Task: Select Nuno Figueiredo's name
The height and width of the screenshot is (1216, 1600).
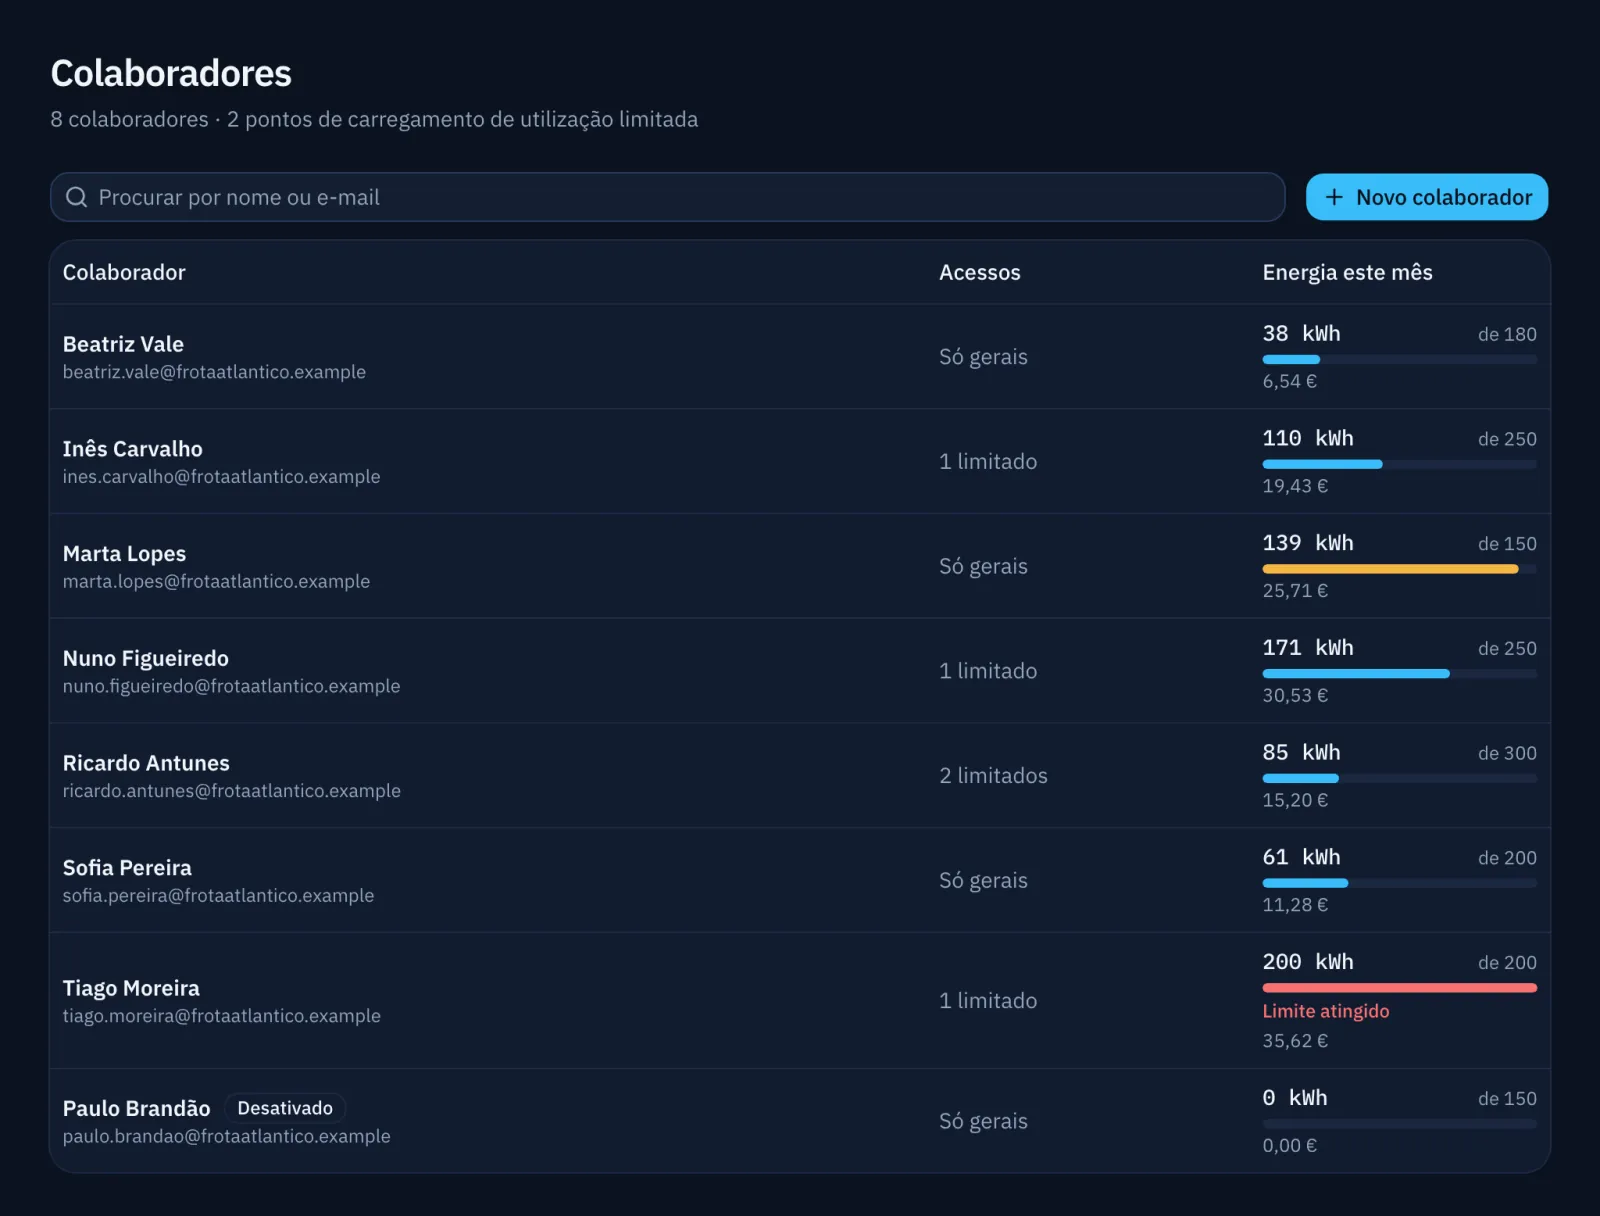Action: coord(145,658)
